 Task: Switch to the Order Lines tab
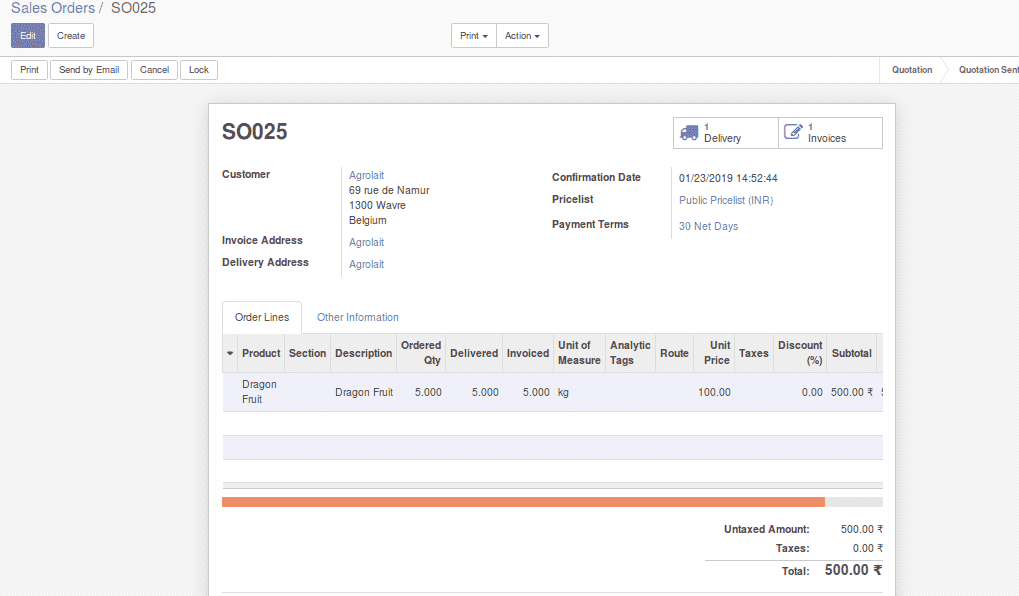[262, 317]
